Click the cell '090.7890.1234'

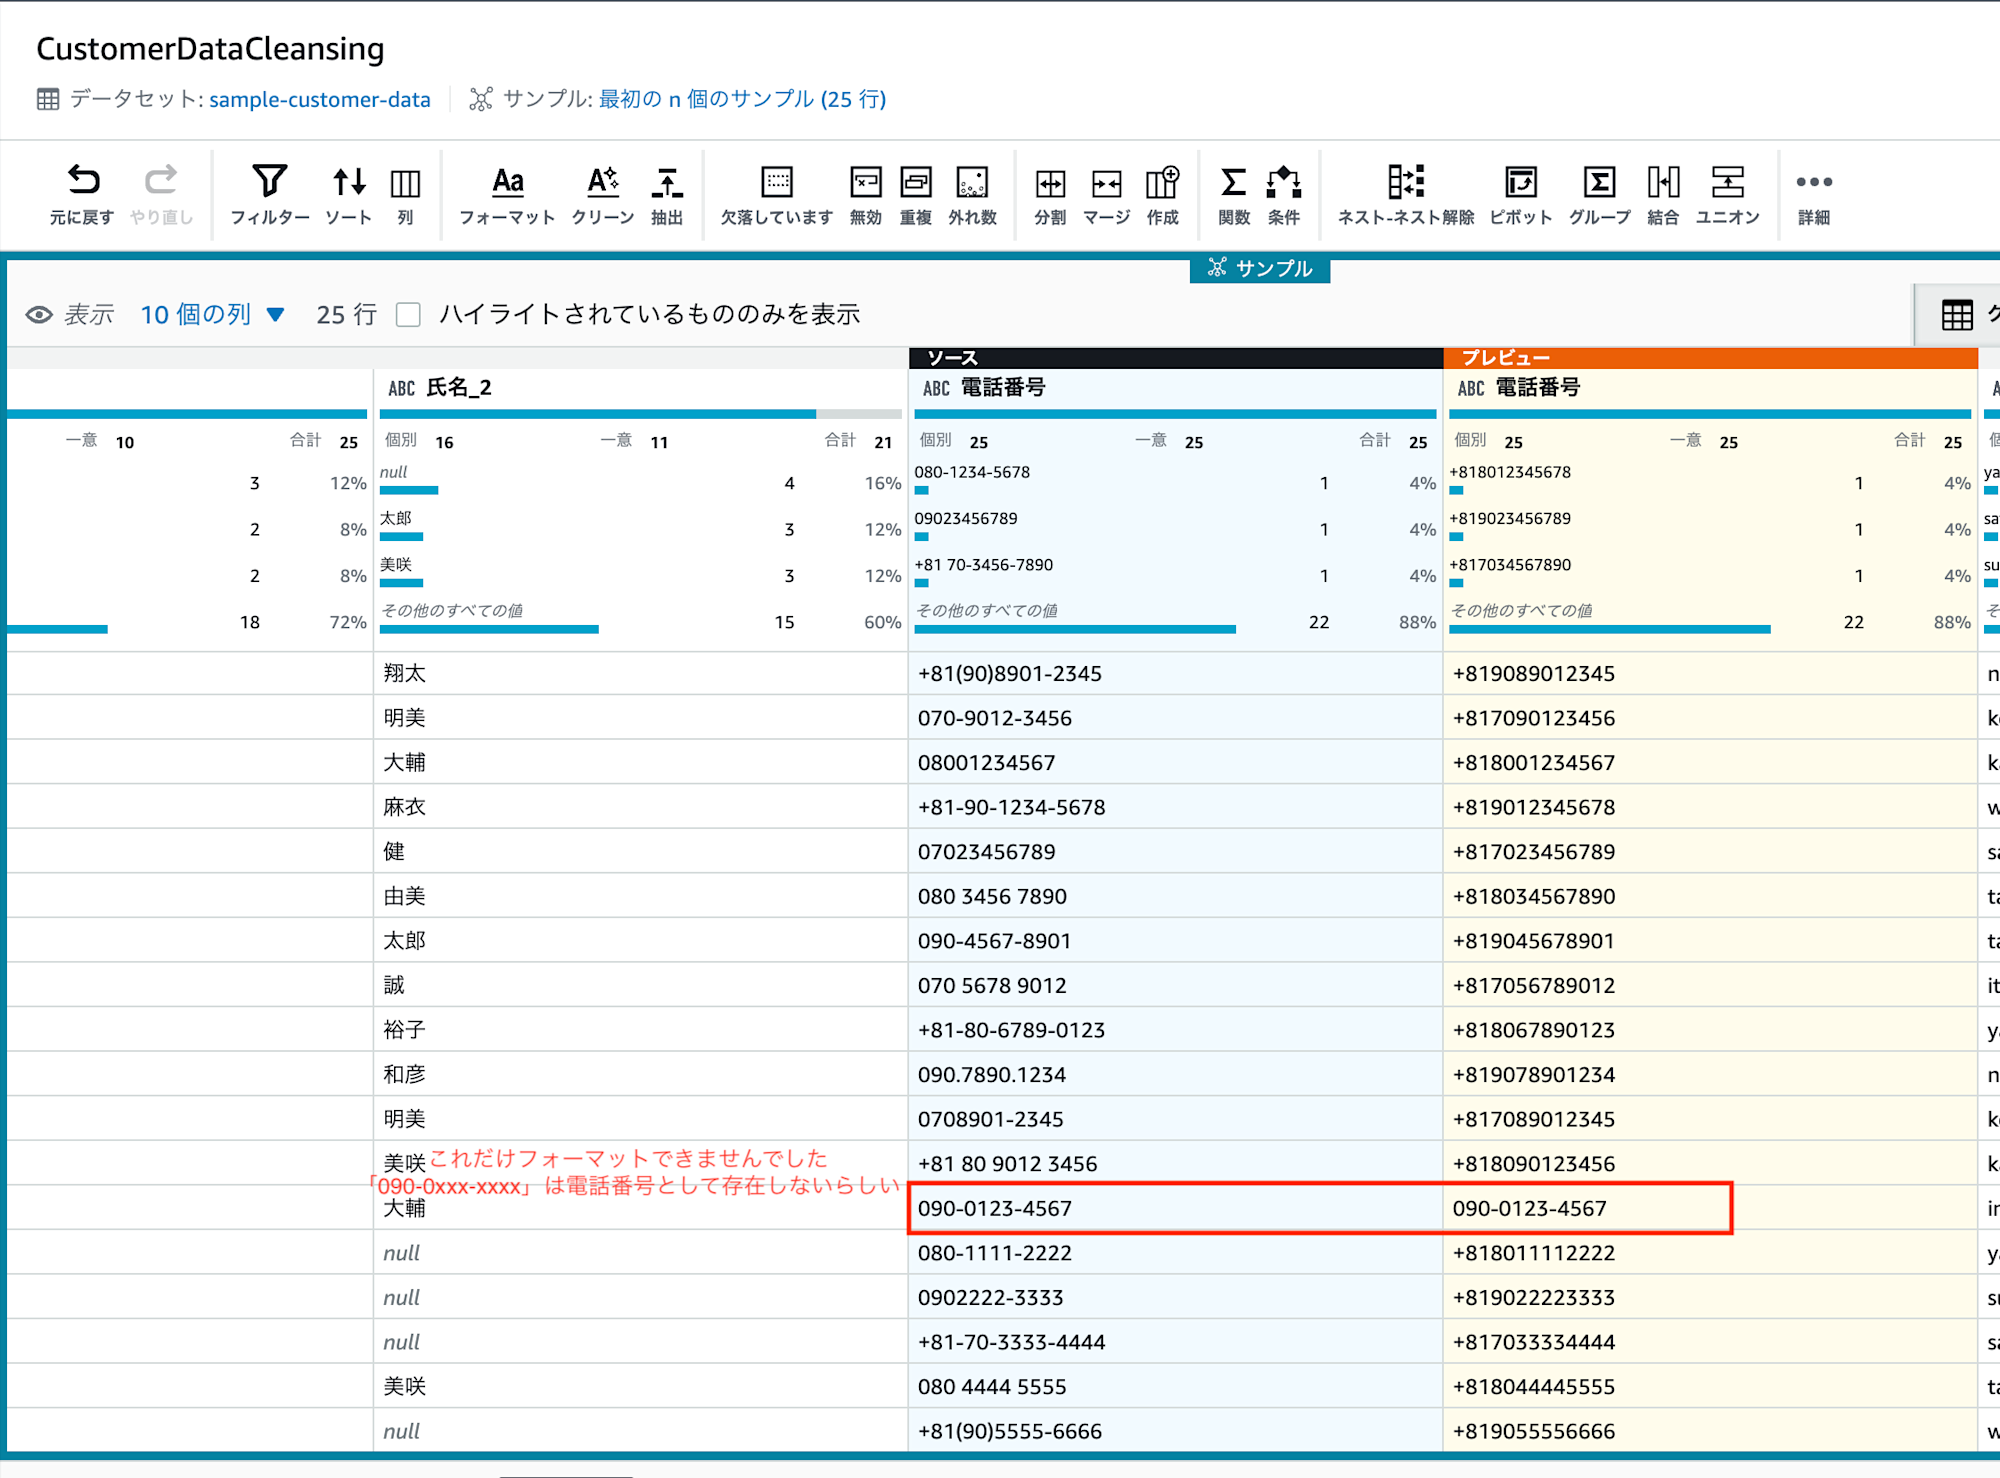click(1175, 1074)
